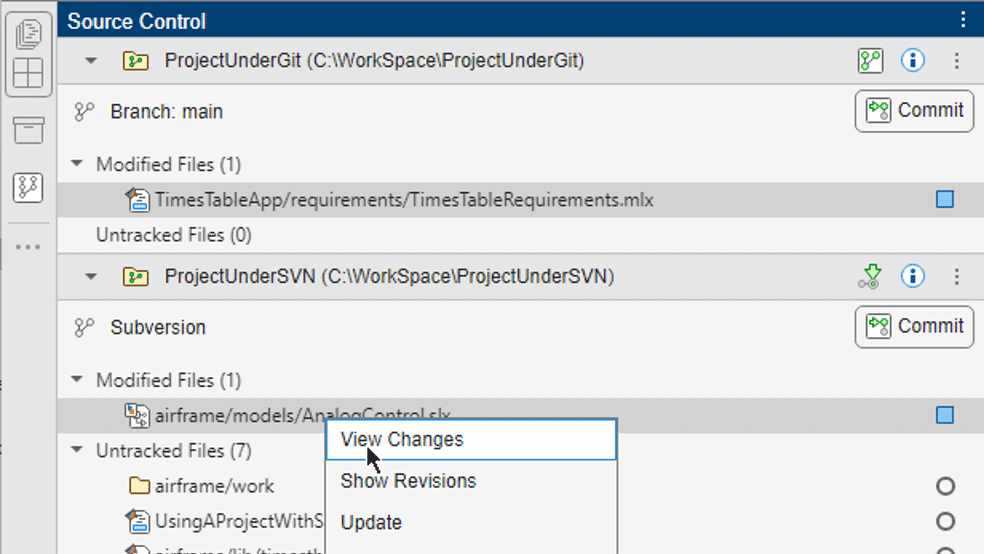Show info for ProjectUnderGit repository
The image size is (984, 554).
(x=912, y=61)
